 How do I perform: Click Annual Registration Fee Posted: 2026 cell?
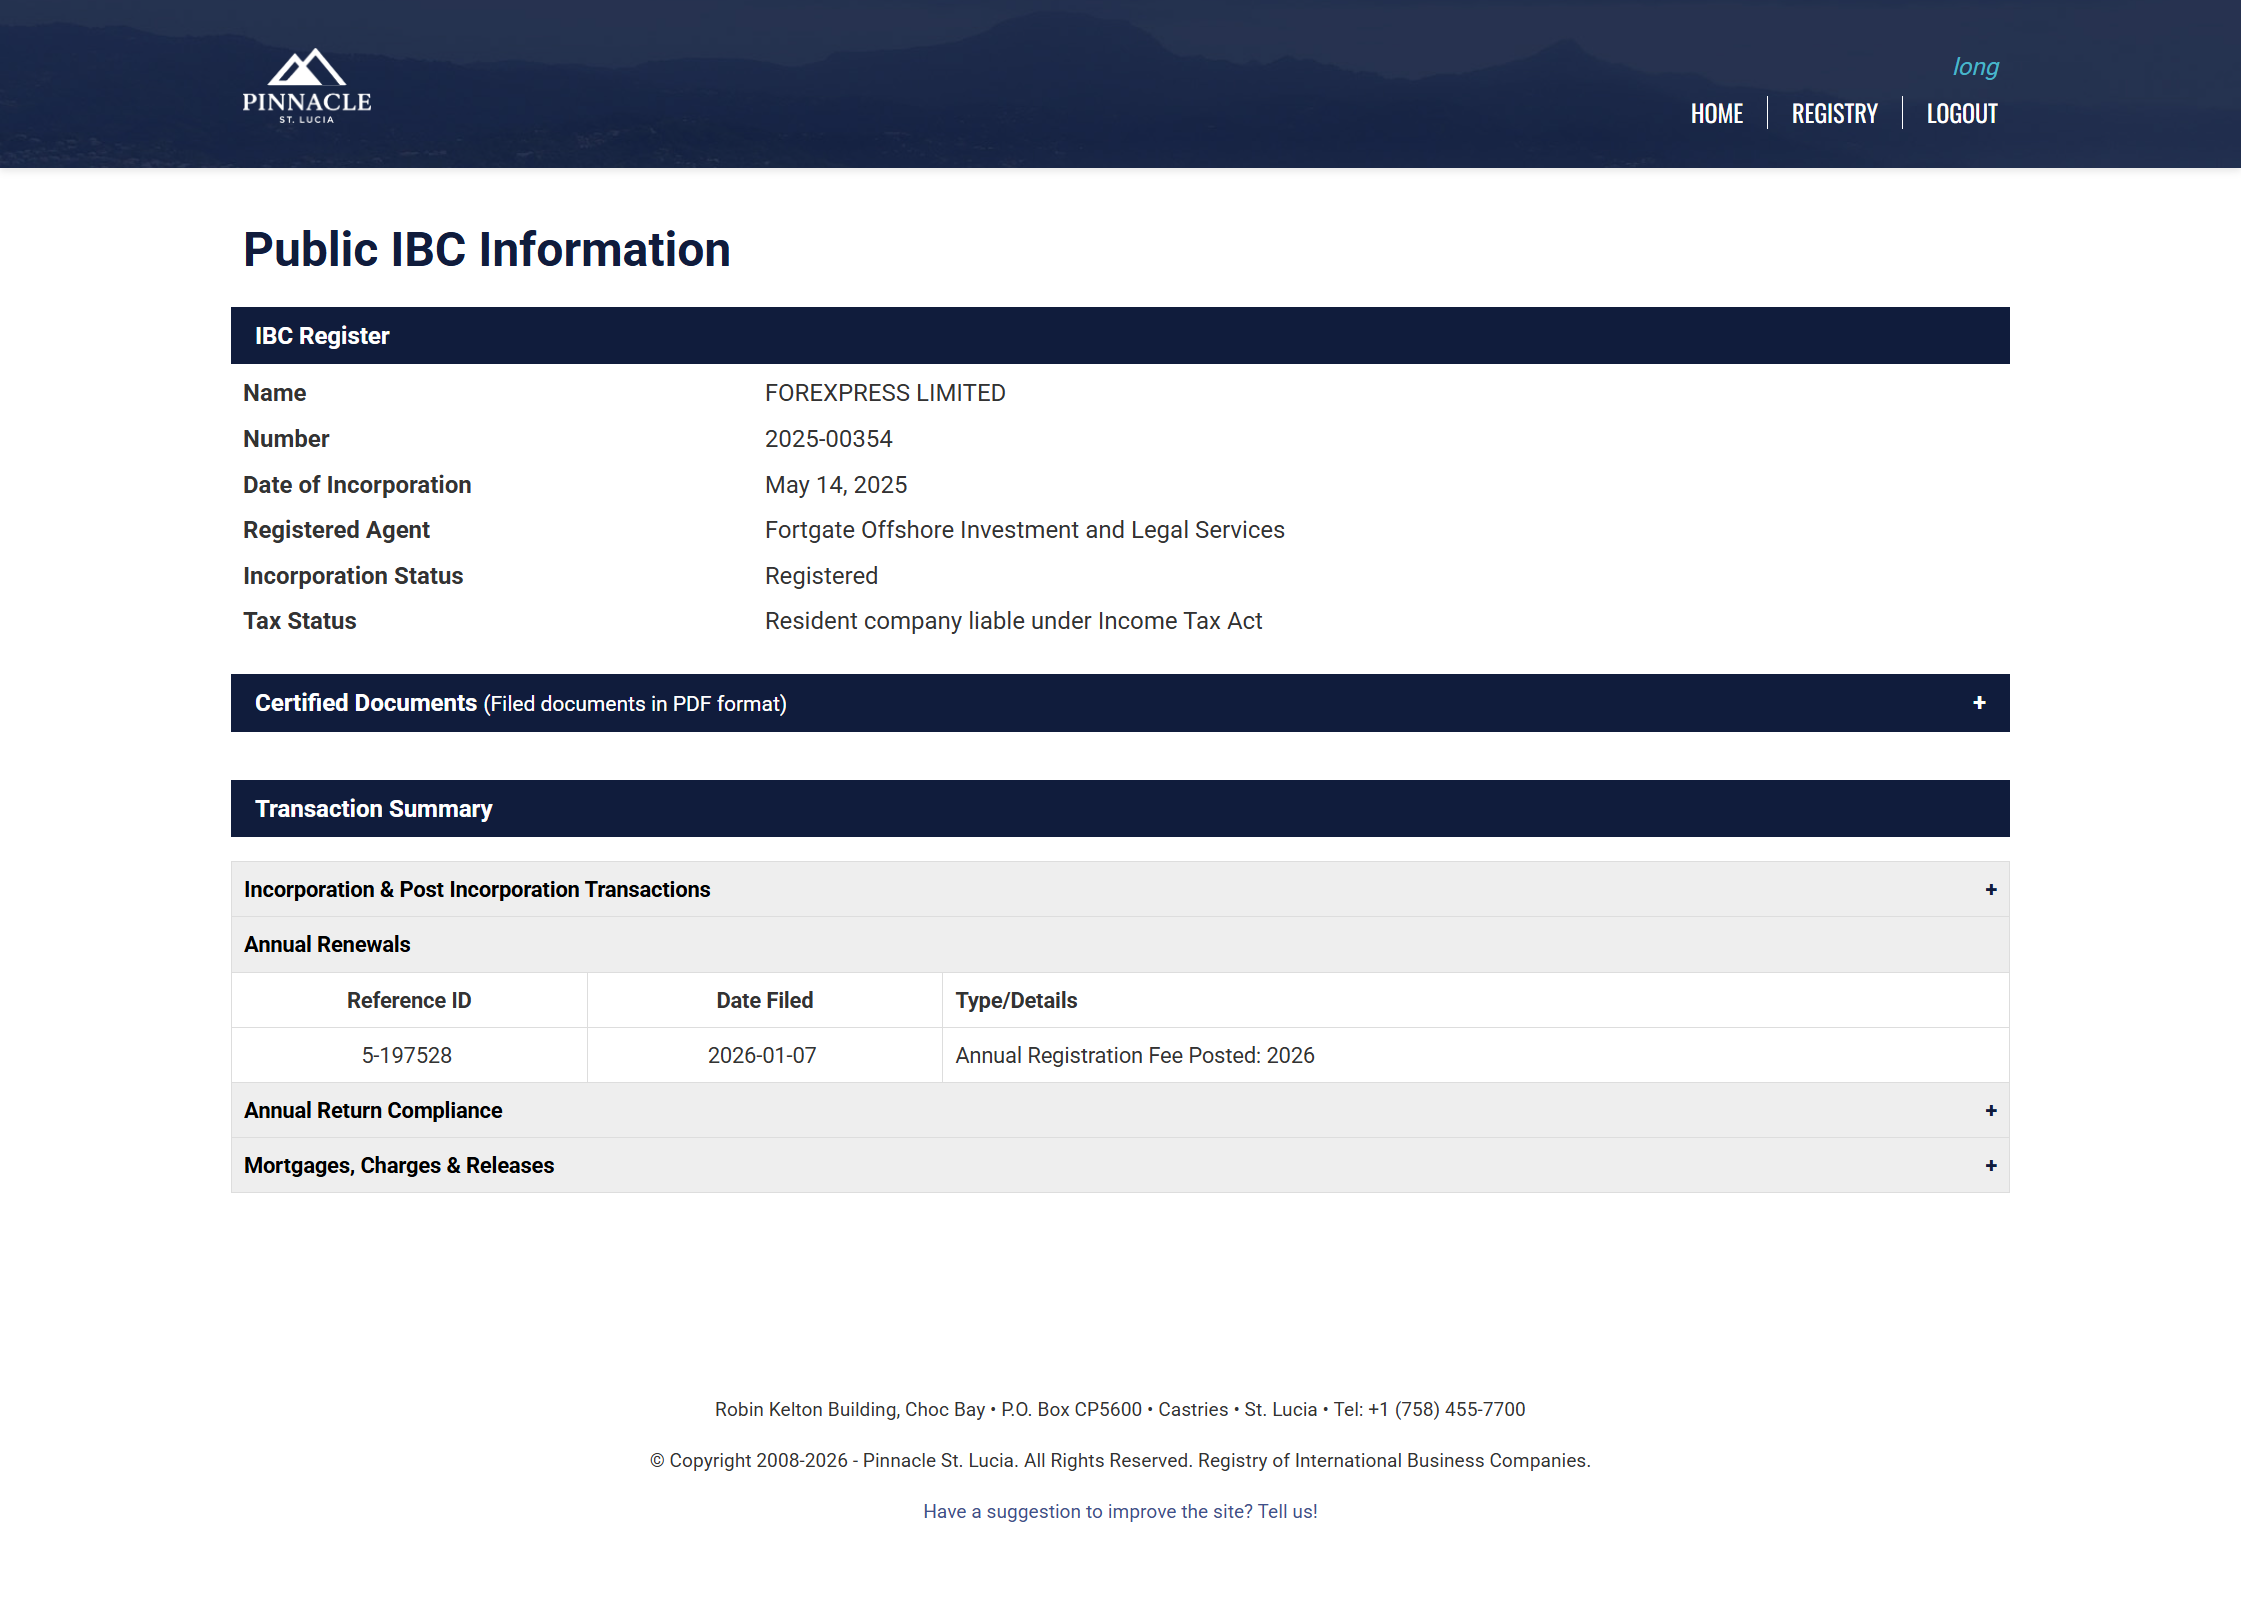[x=1475, y=1056]
